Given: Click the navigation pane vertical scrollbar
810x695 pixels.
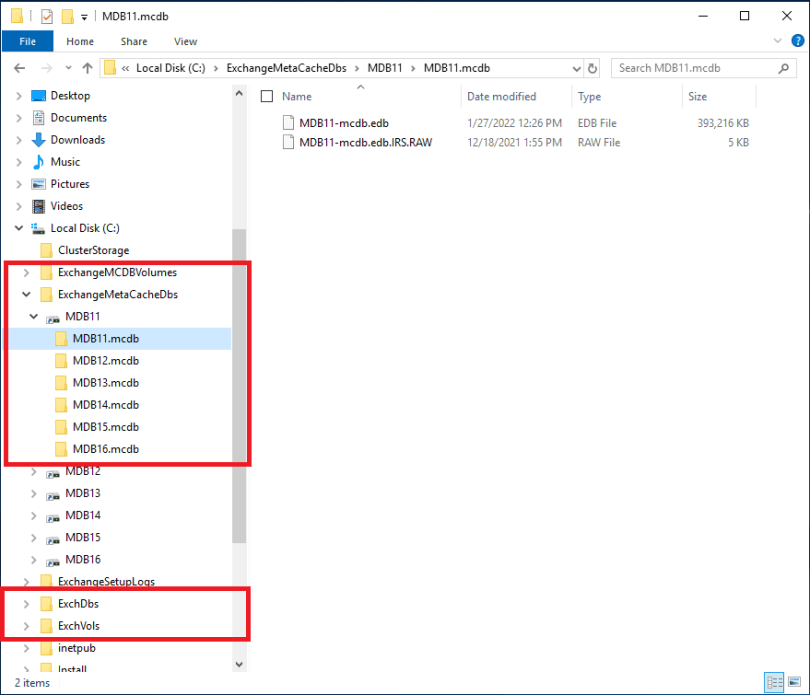Looking at the screenshot, I should tap(239, 380).
